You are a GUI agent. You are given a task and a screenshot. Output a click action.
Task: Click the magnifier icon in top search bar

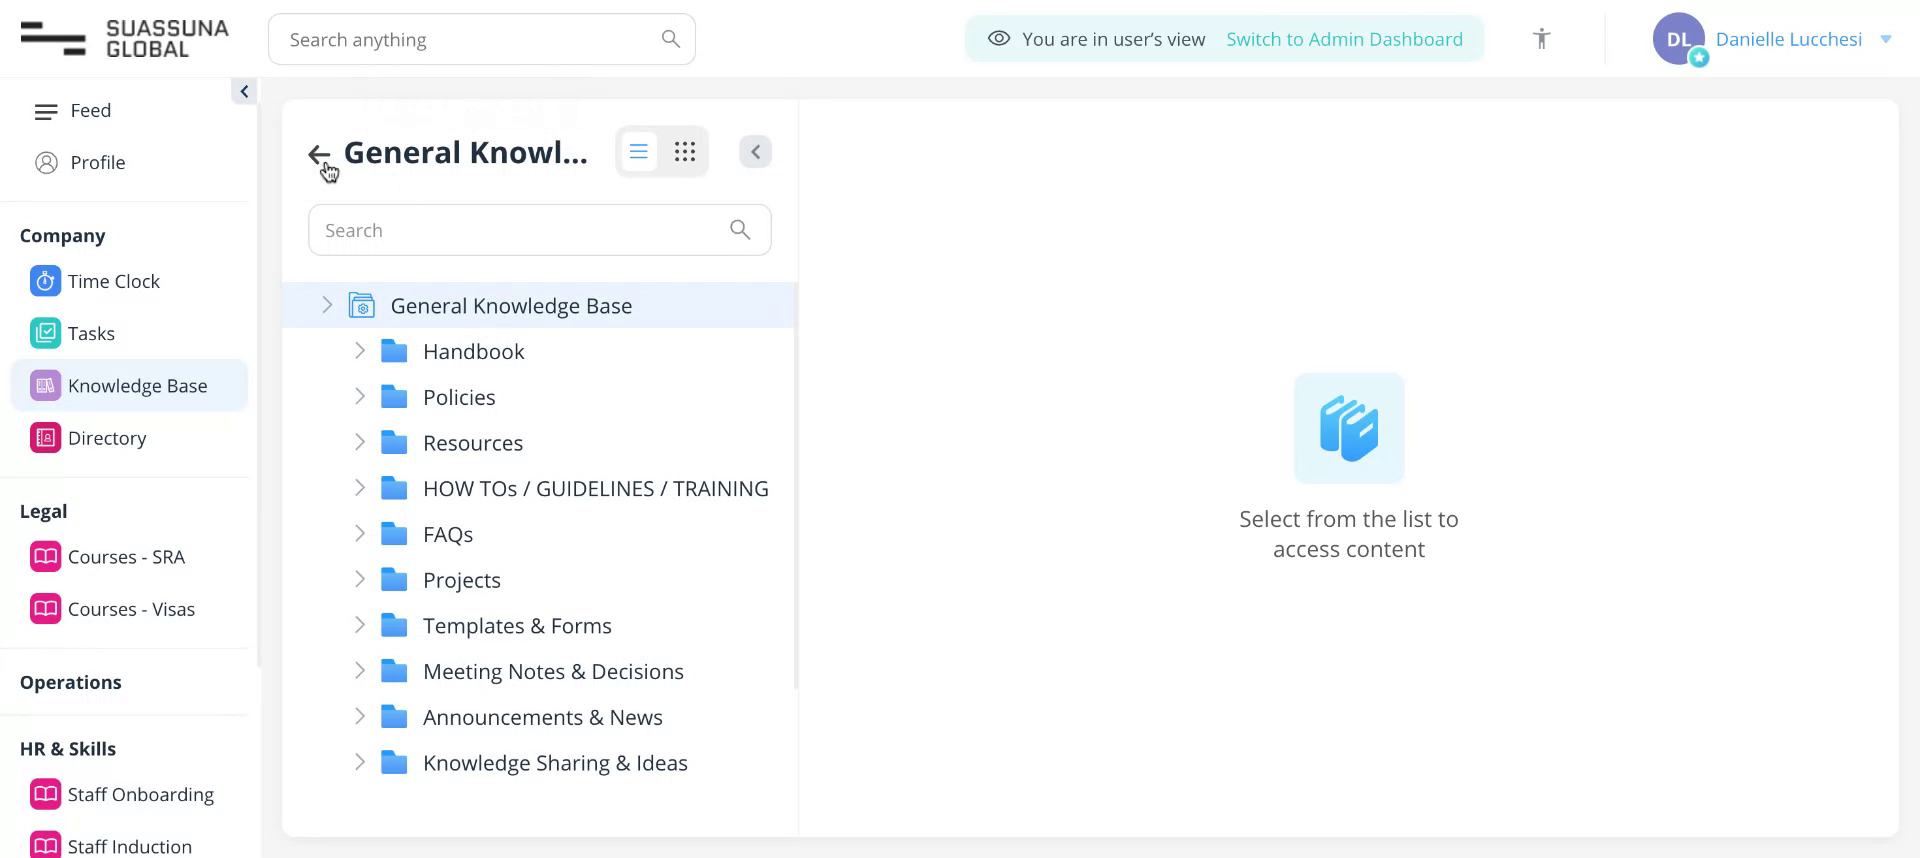pos(671,39)
